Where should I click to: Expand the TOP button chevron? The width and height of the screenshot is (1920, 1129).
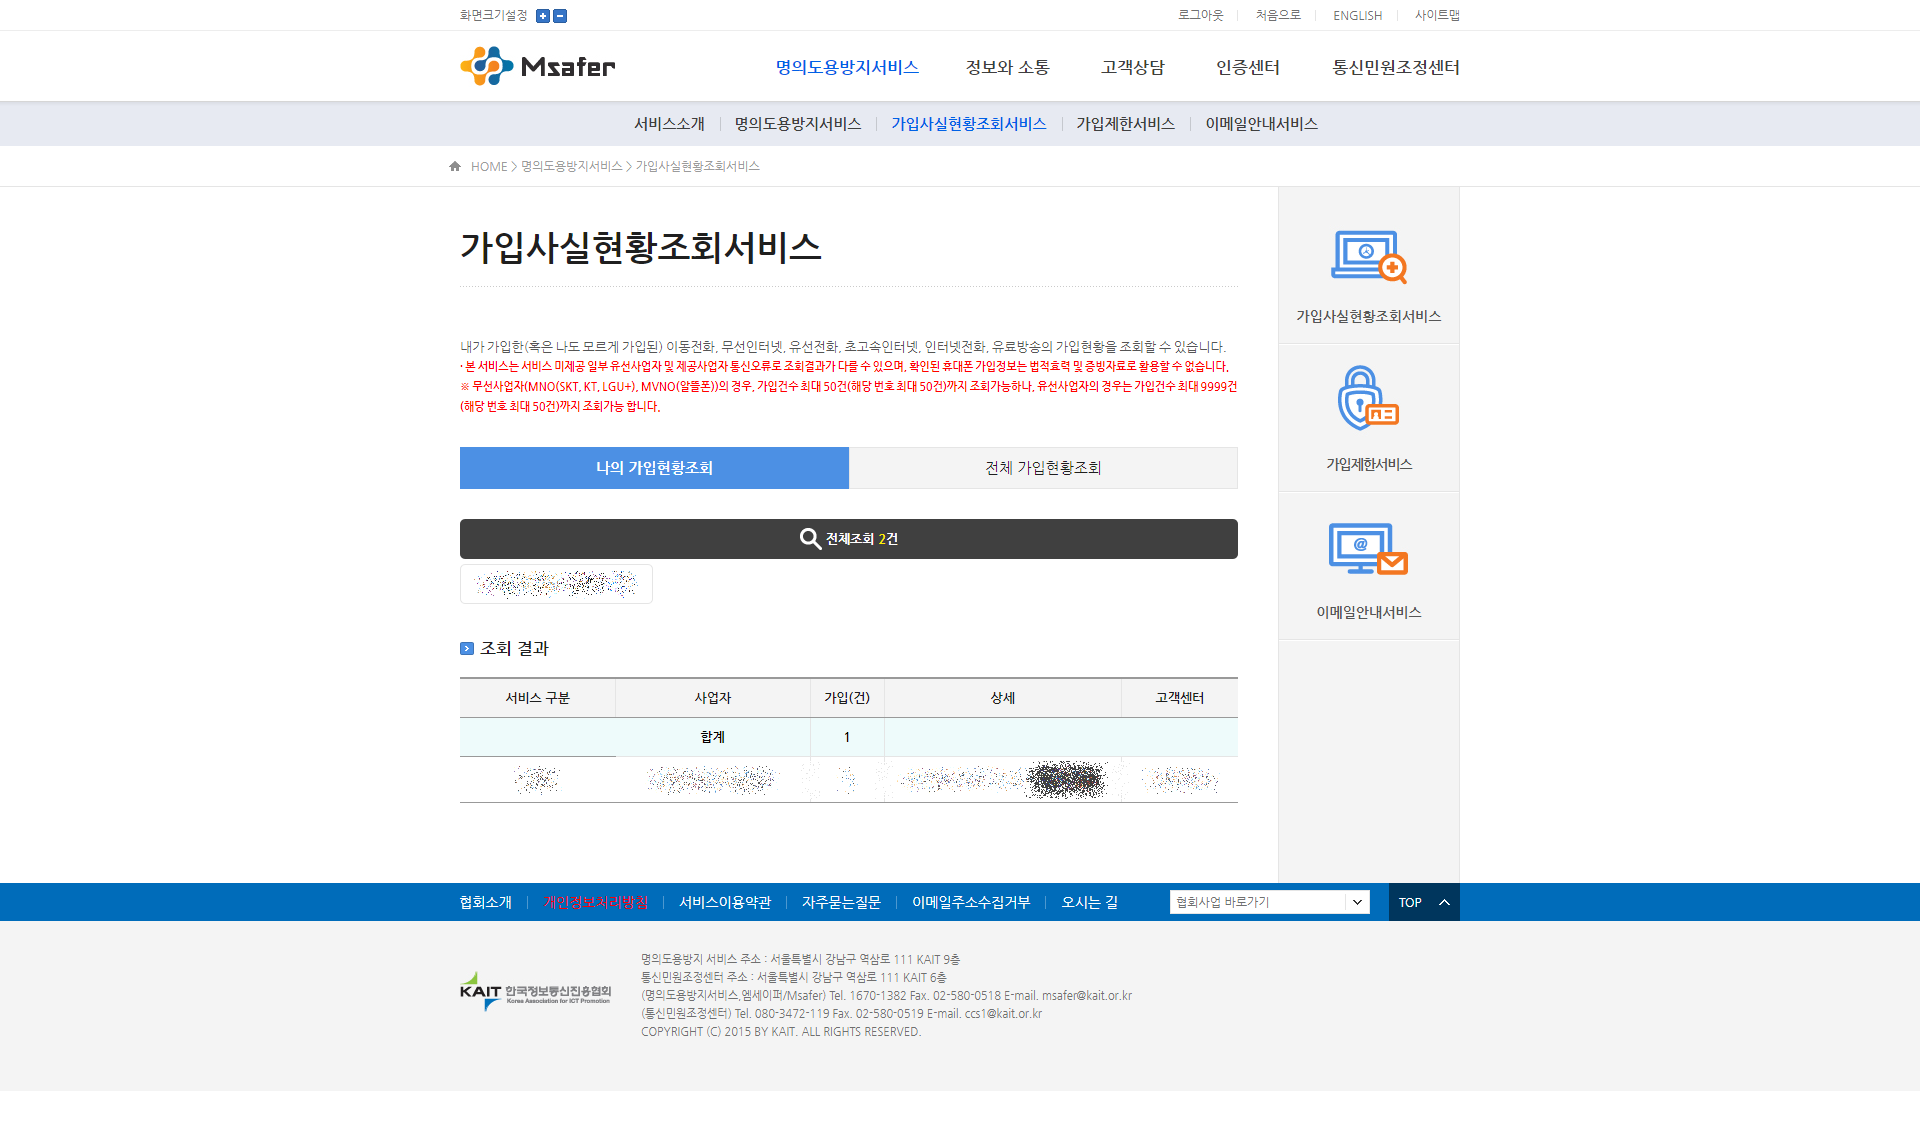(1443, 901)
